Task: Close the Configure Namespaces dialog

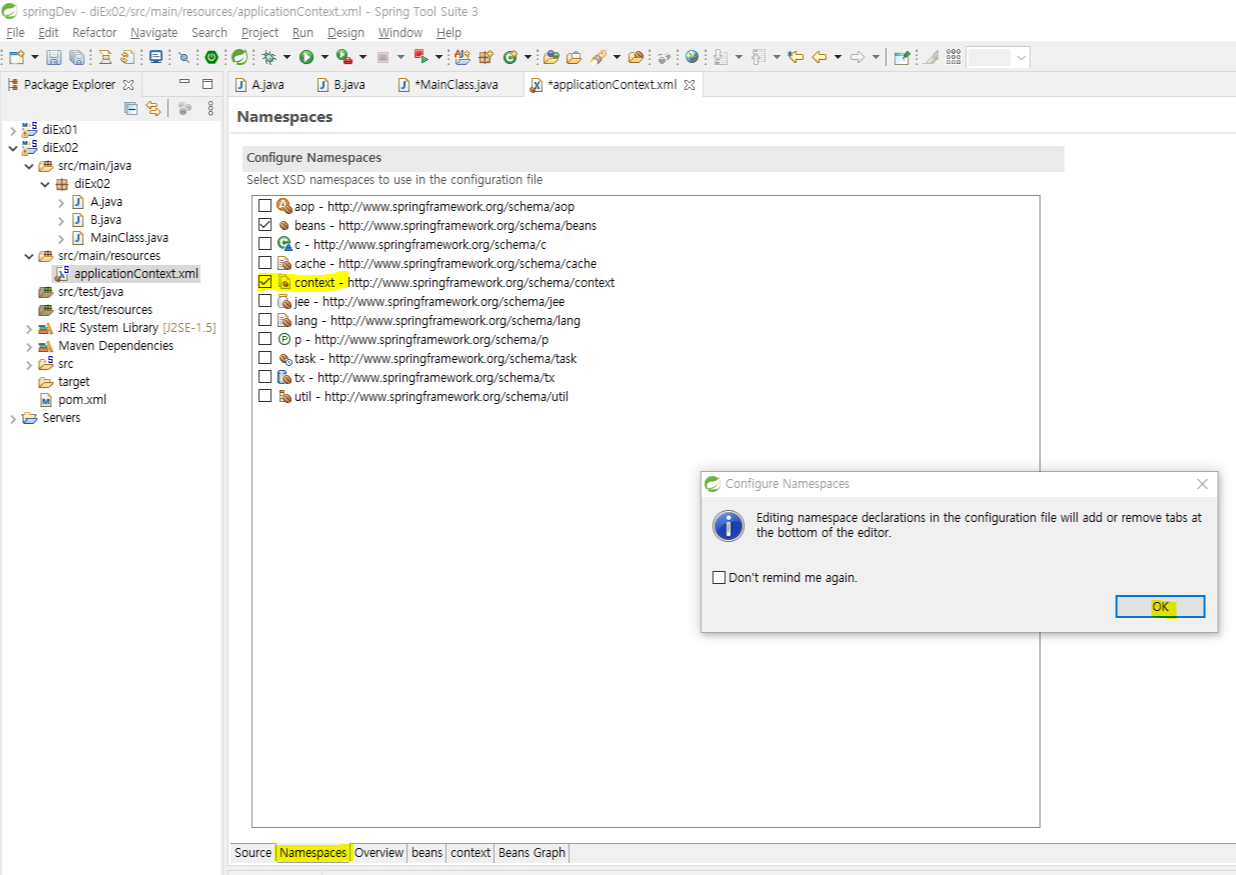Action: 1202,484
